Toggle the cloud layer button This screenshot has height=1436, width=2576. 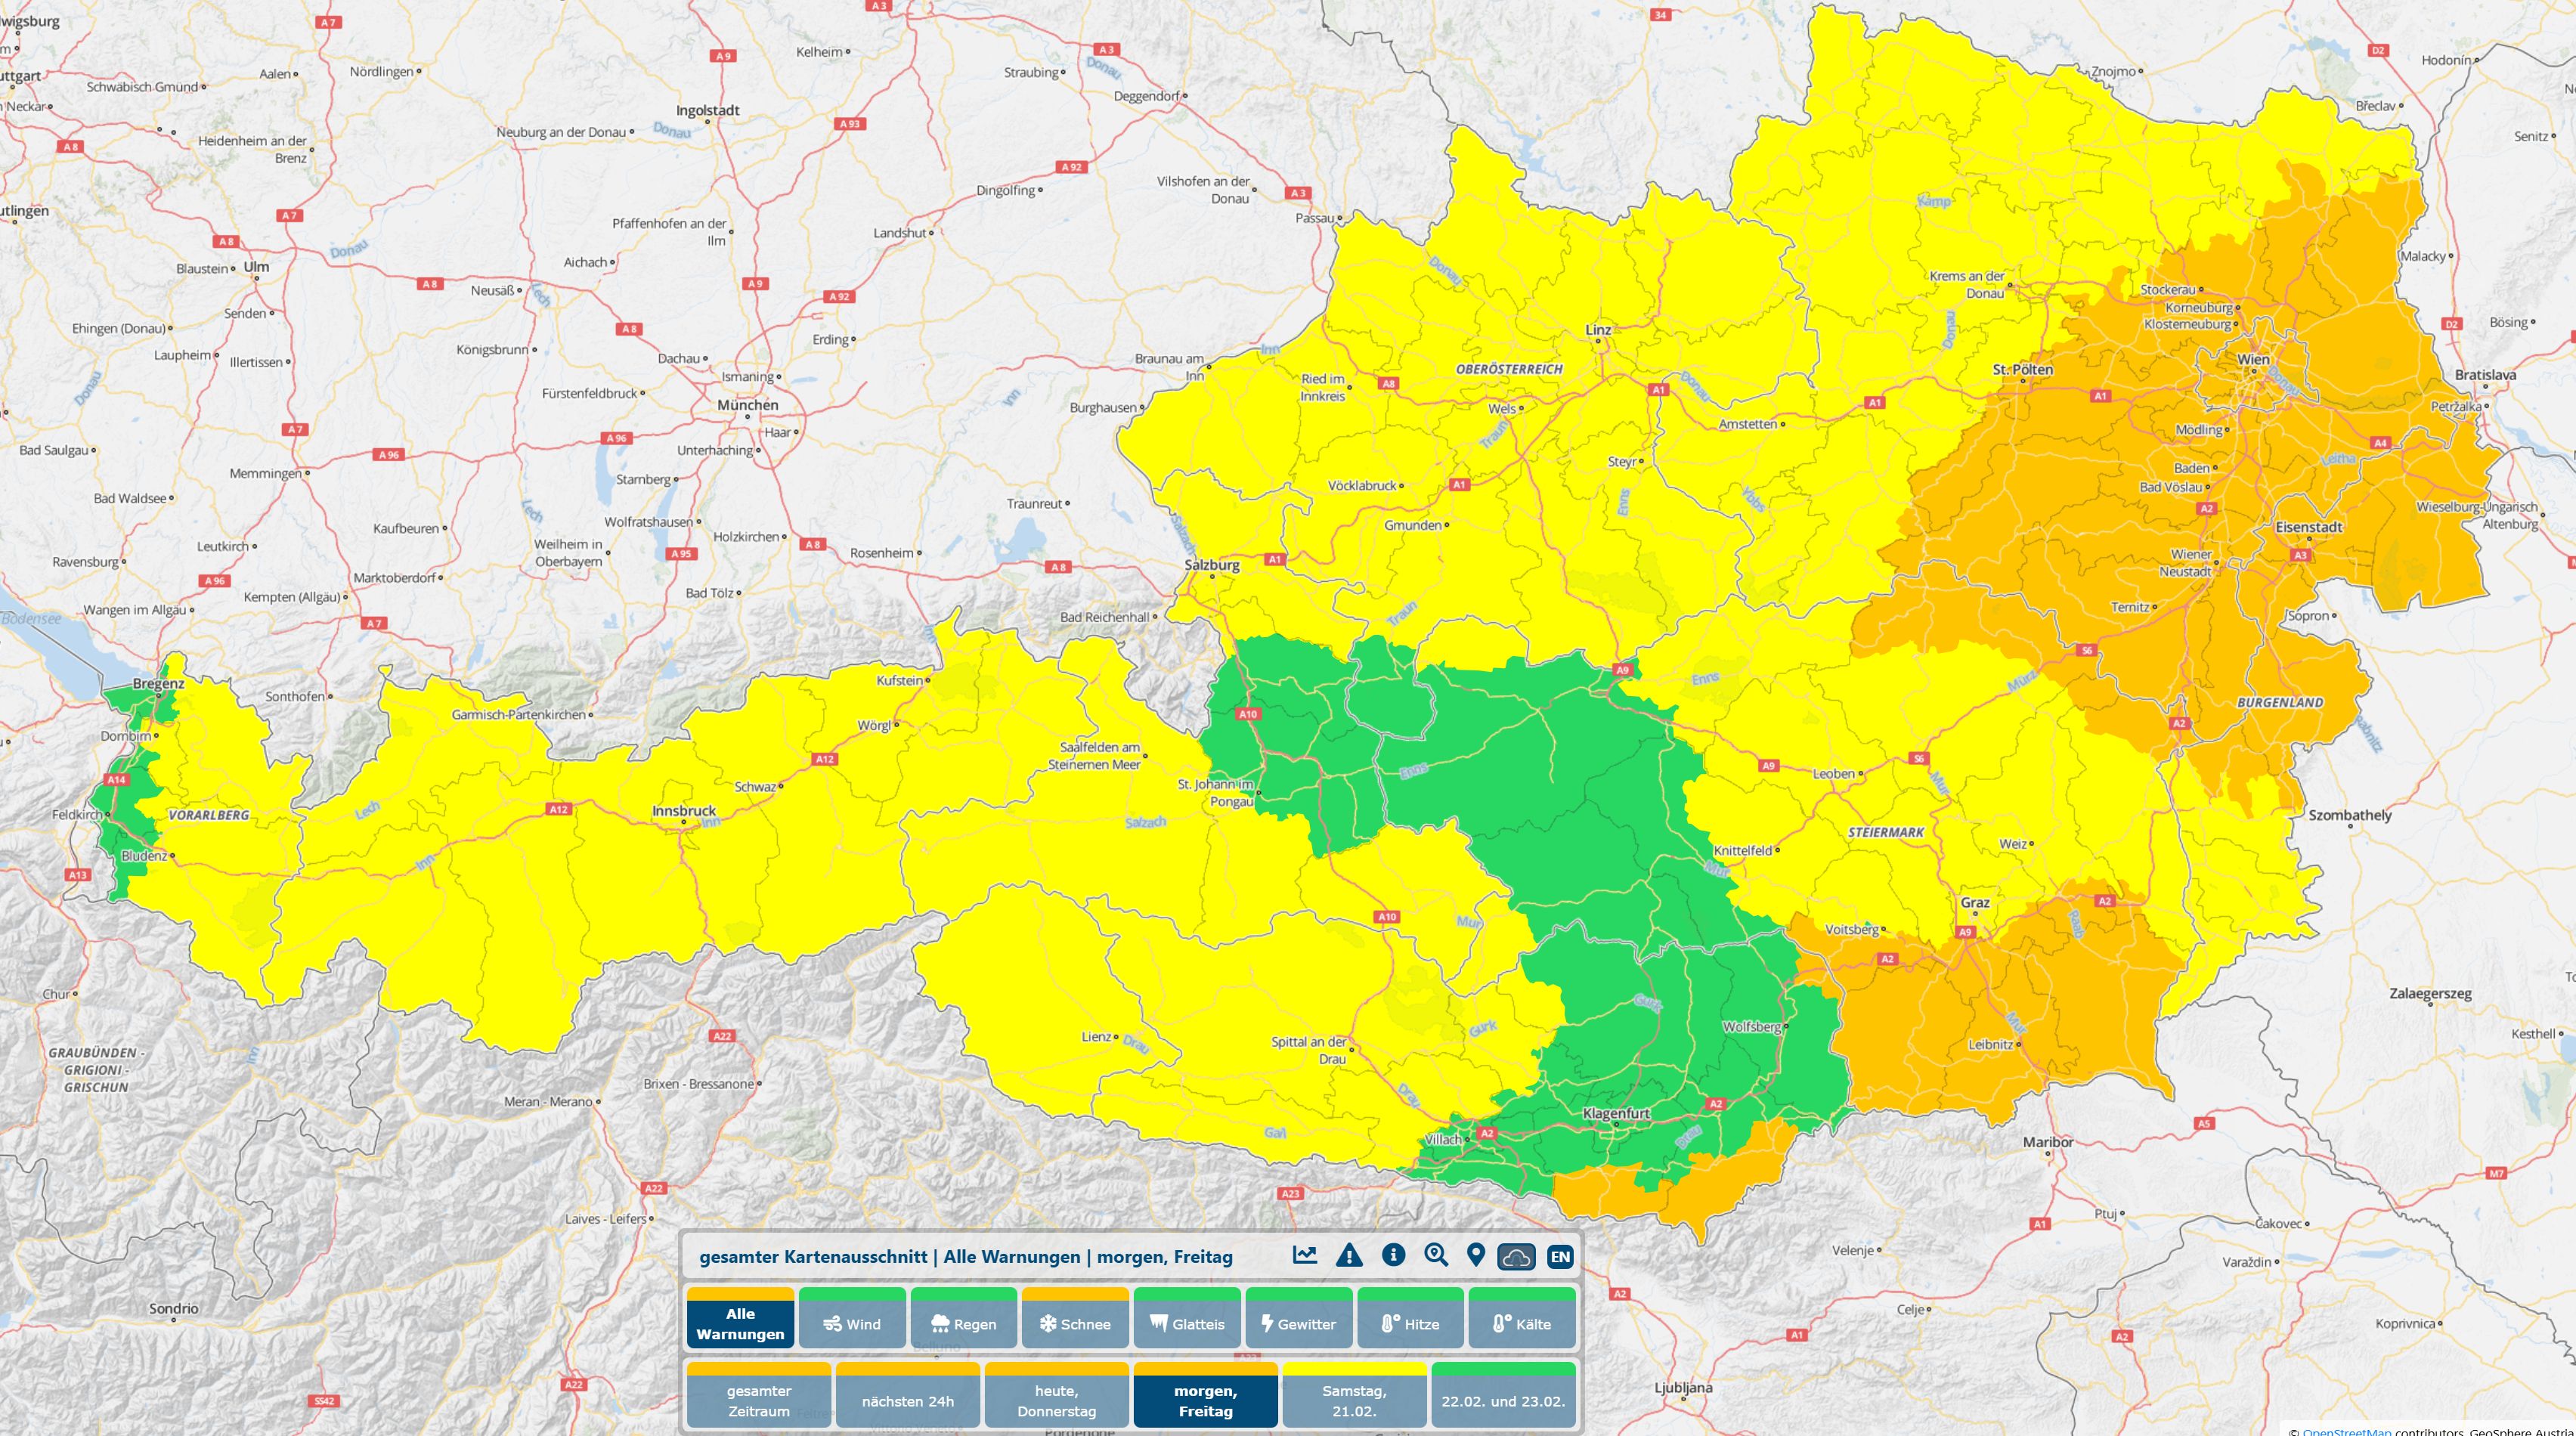[1516, 1257]
